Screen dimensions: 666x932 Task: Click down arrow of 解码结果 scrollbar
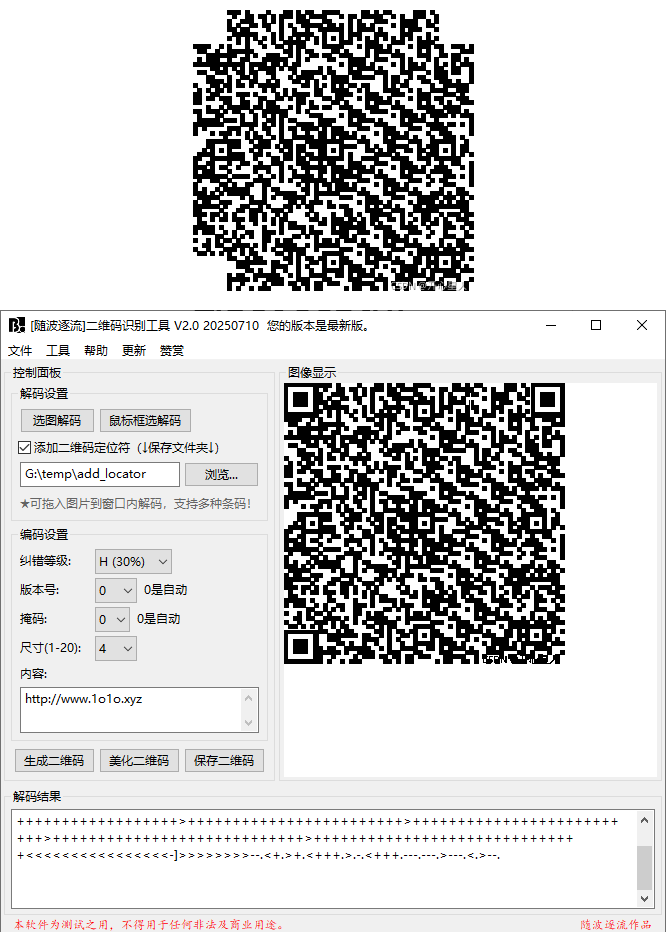(645, 898)
